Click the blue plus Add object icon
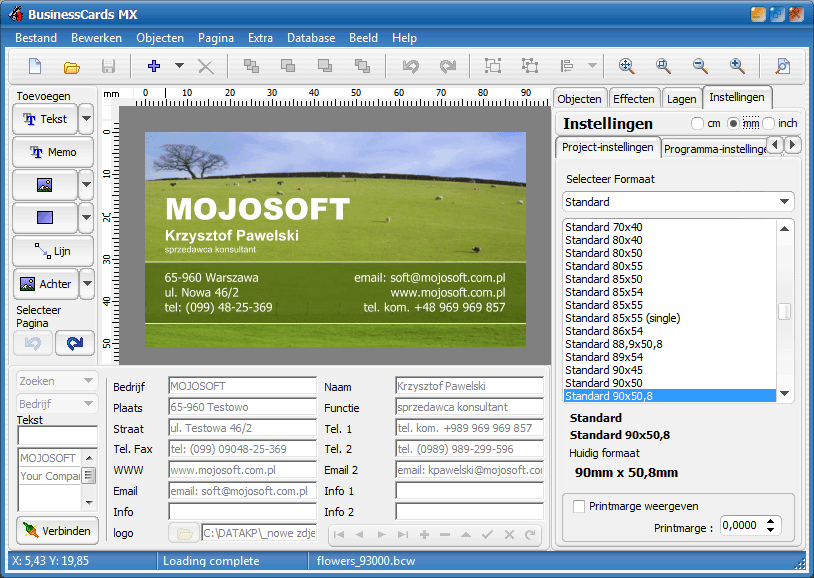This screenshot has width=814, height=578. pos(154,66)
